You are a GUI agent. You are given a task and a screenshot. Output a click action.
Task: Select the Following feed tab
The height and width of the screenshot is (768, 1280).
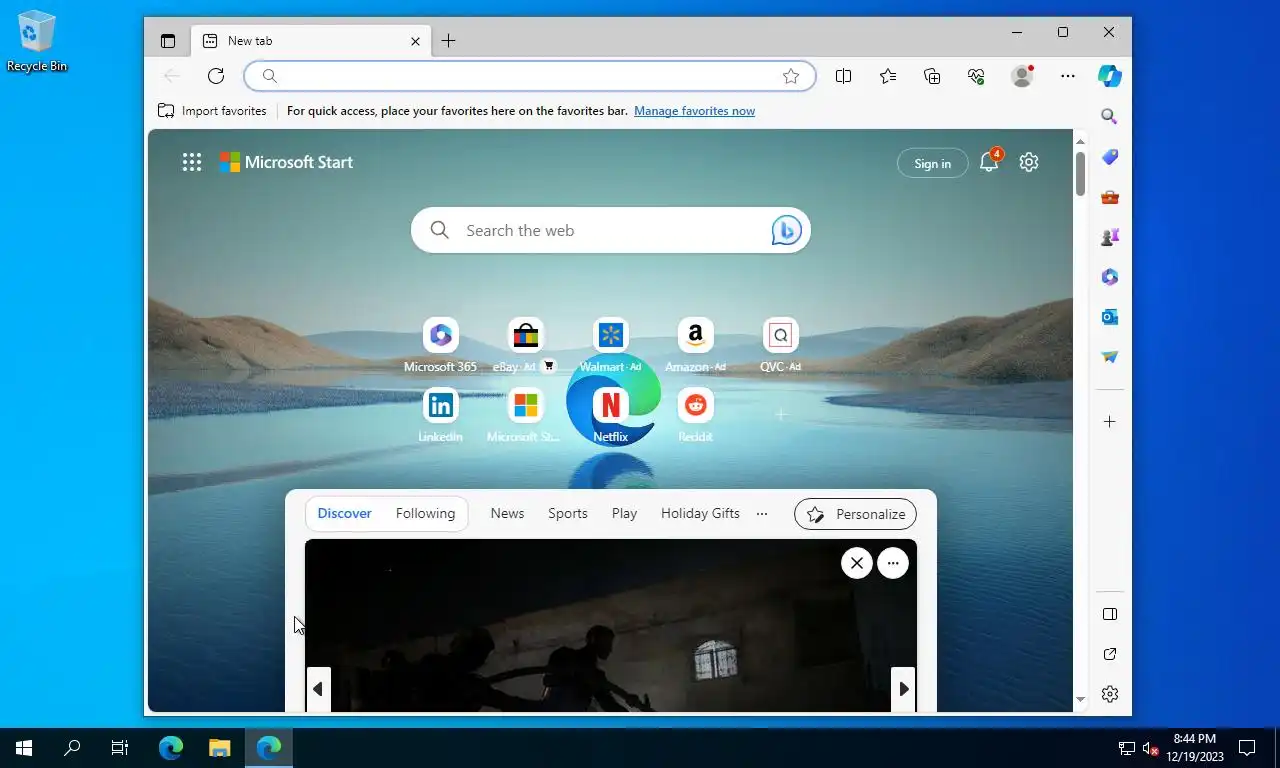click(x=425, y=513)
